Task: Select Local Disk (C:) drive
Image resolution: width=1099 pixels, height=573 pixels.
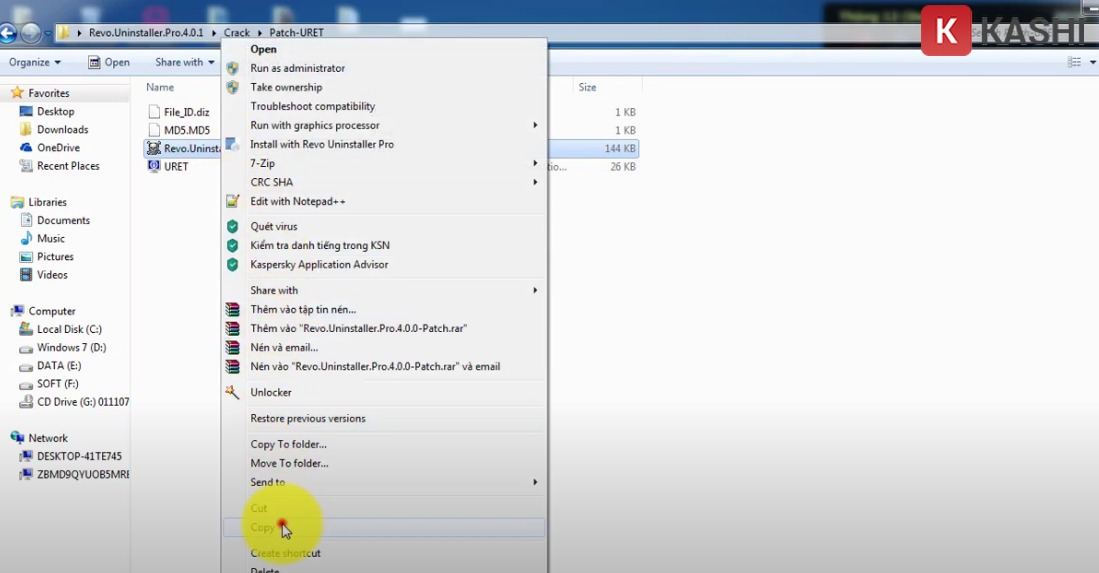Action: click(69, 329)
